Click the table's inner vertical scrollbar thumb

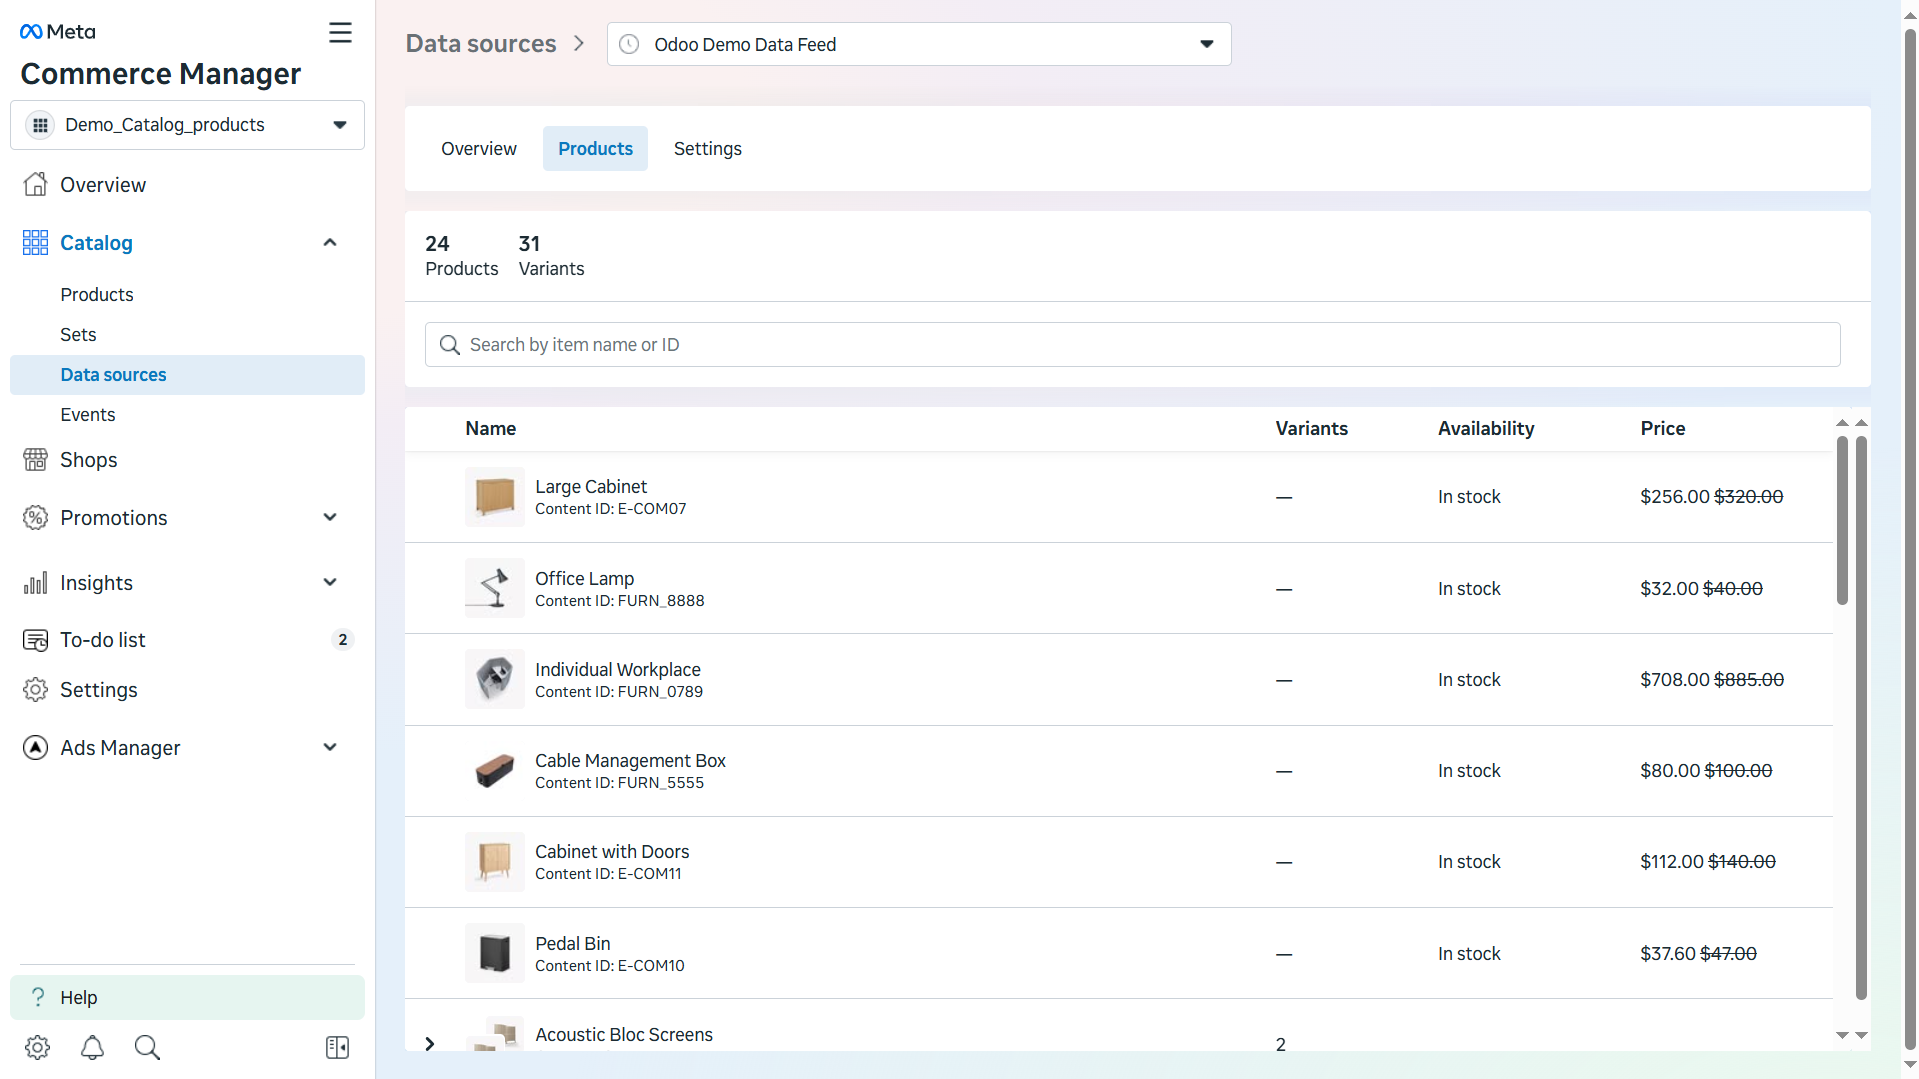pyautogui.click(x=1842, y=520)
